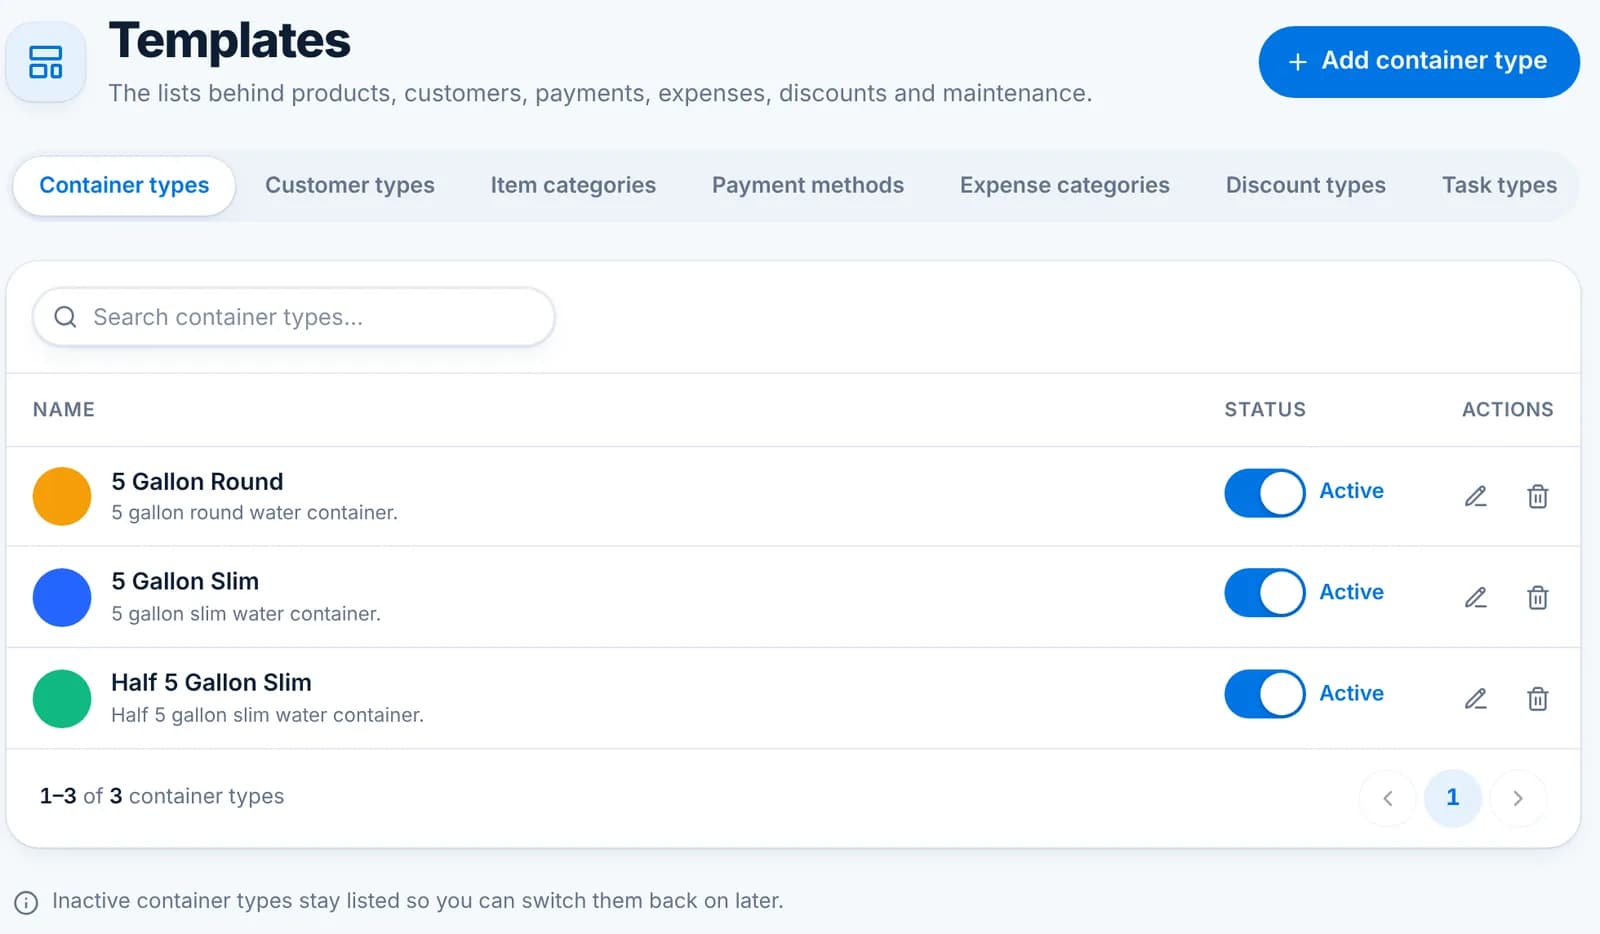Viewport: 1600px width, 934px height.
Task: Click the pencil icon for 5 Gallon Slim
Action: pyautogui.click(x=1475, y=598)
